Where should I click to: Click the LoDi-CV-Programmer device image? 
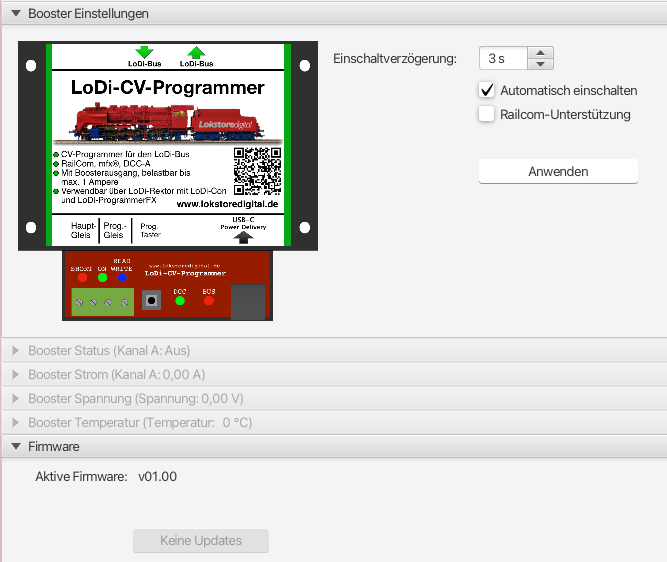click(x=168, y=181)
